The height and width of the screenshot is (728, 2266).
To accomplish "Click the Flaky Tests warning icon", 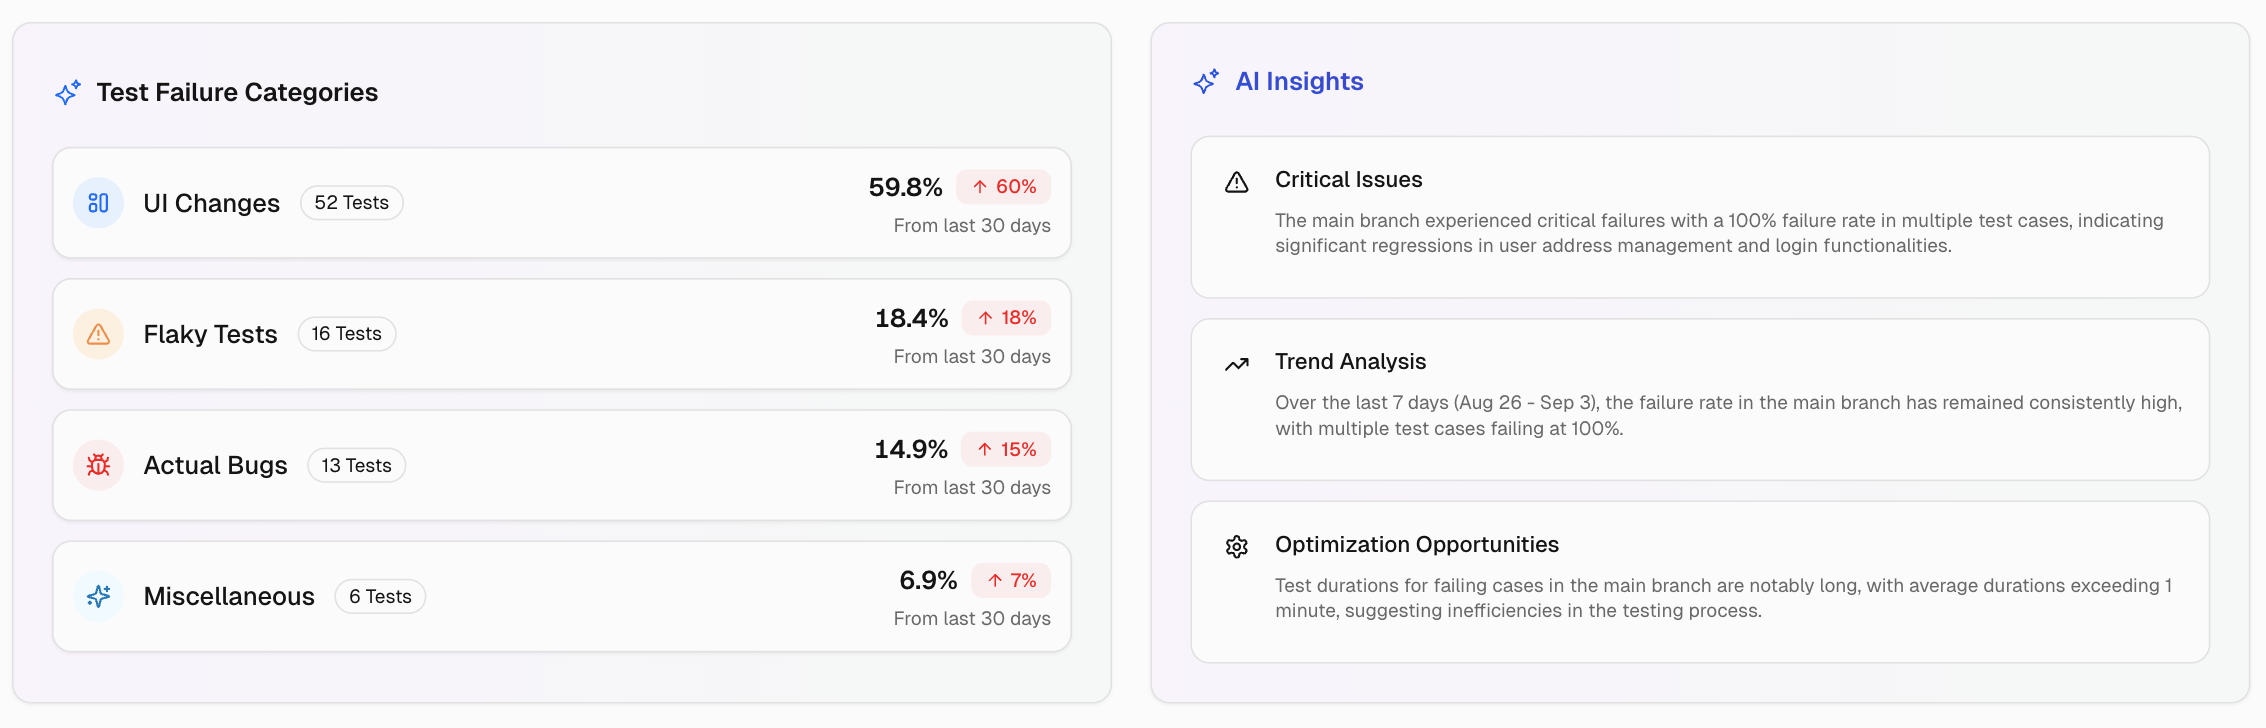I will (98, 334).
